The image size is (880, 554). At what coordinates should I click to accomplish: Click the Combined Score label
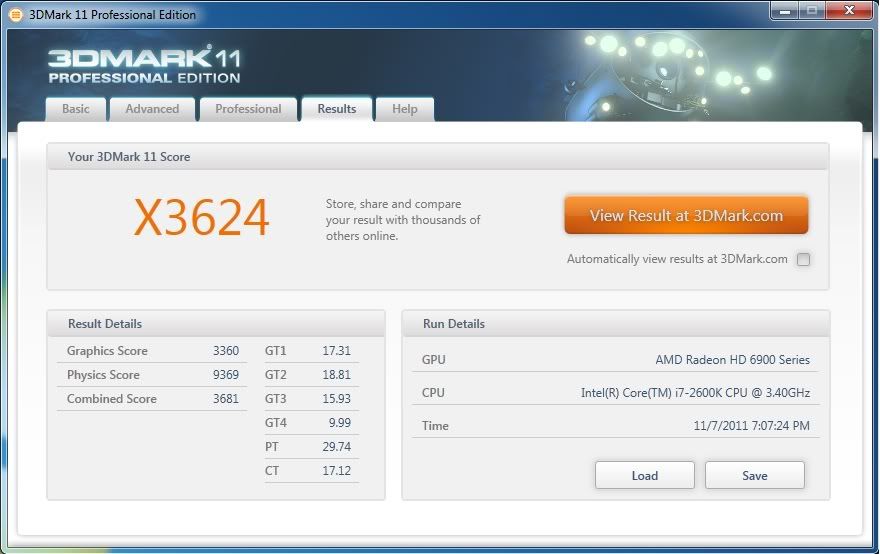click(x=112, y=399)
